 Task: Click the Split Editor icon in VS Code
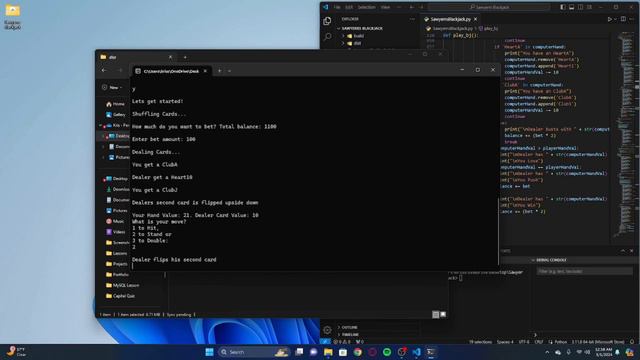[623, 19]
